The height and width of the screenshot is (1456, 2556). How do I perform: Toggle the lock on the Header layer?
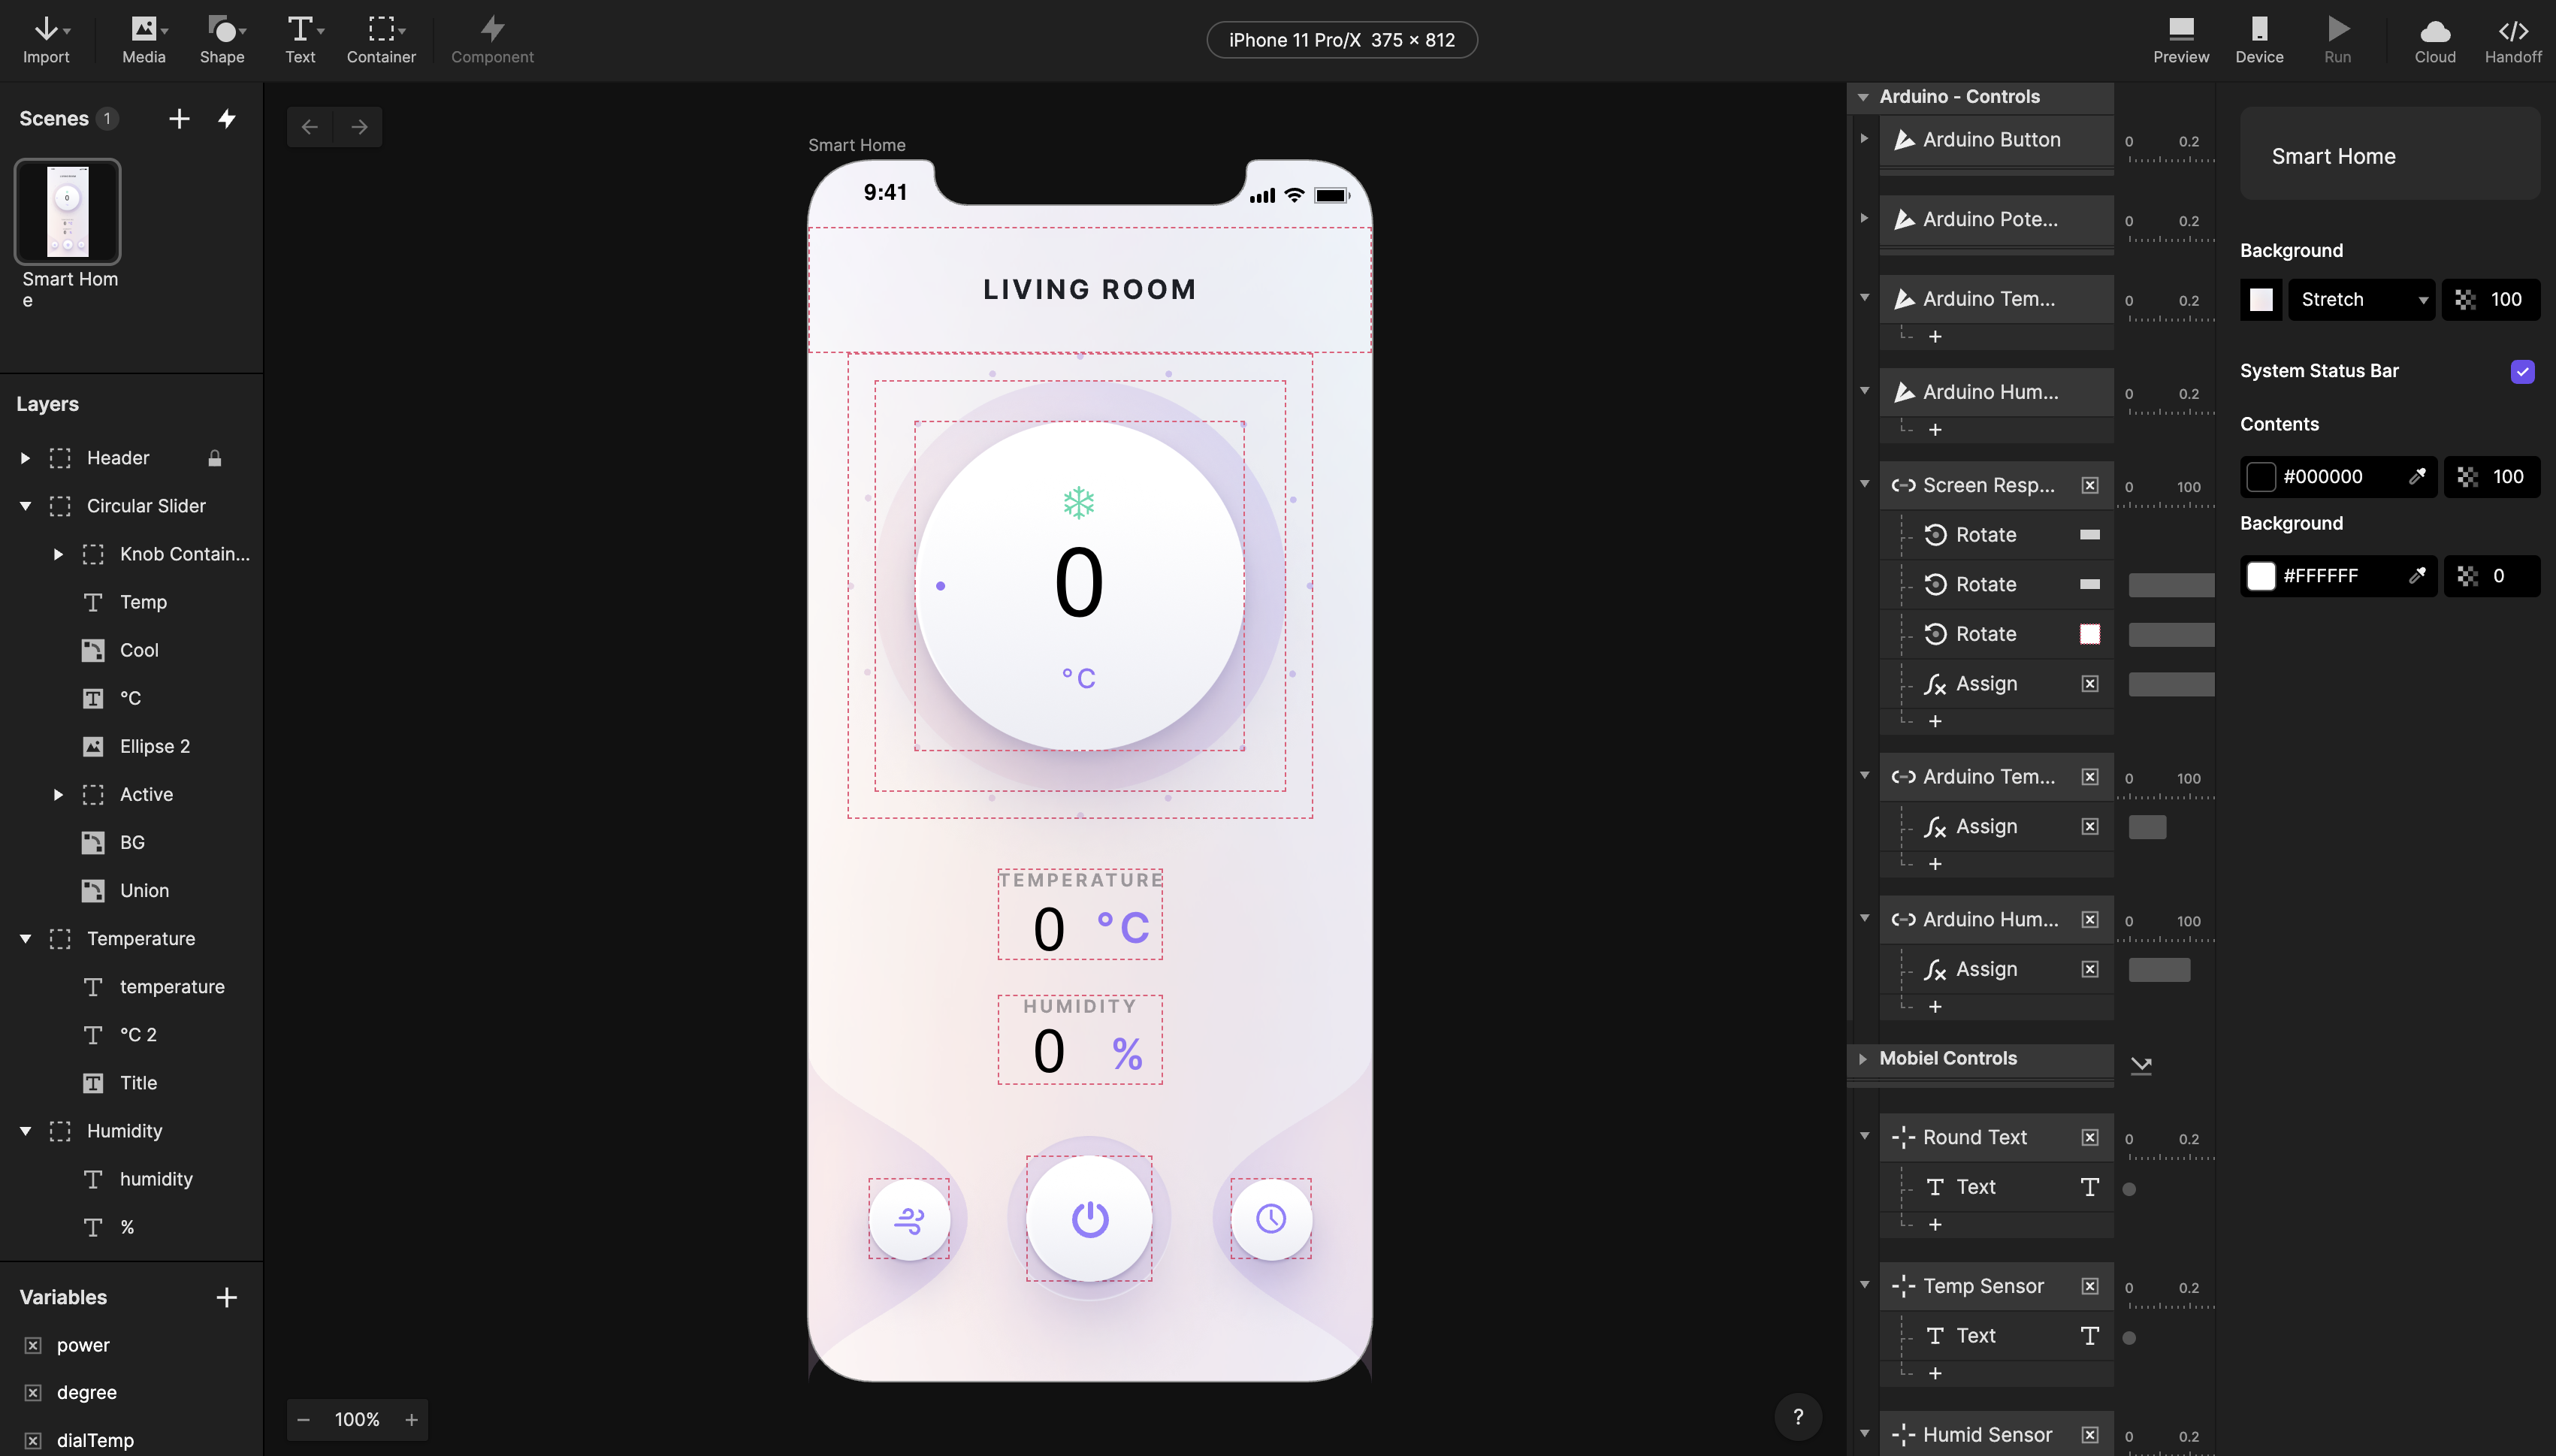214,458
